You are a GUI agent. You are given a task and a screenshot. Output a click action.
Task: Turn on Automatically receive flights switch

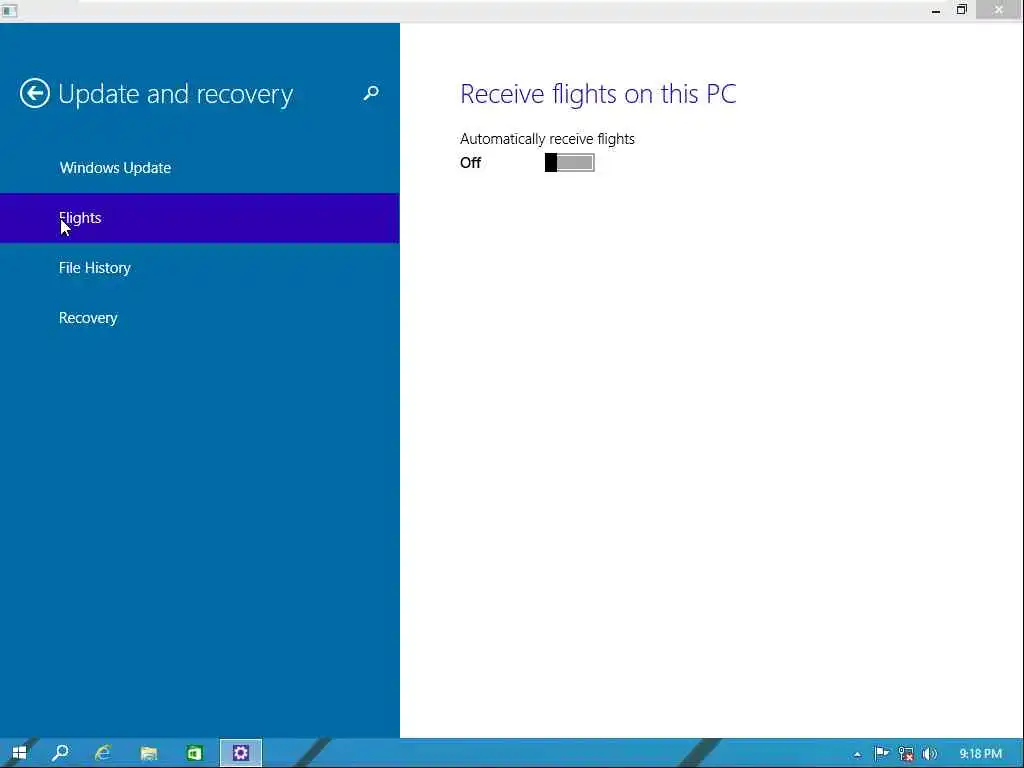569,163
